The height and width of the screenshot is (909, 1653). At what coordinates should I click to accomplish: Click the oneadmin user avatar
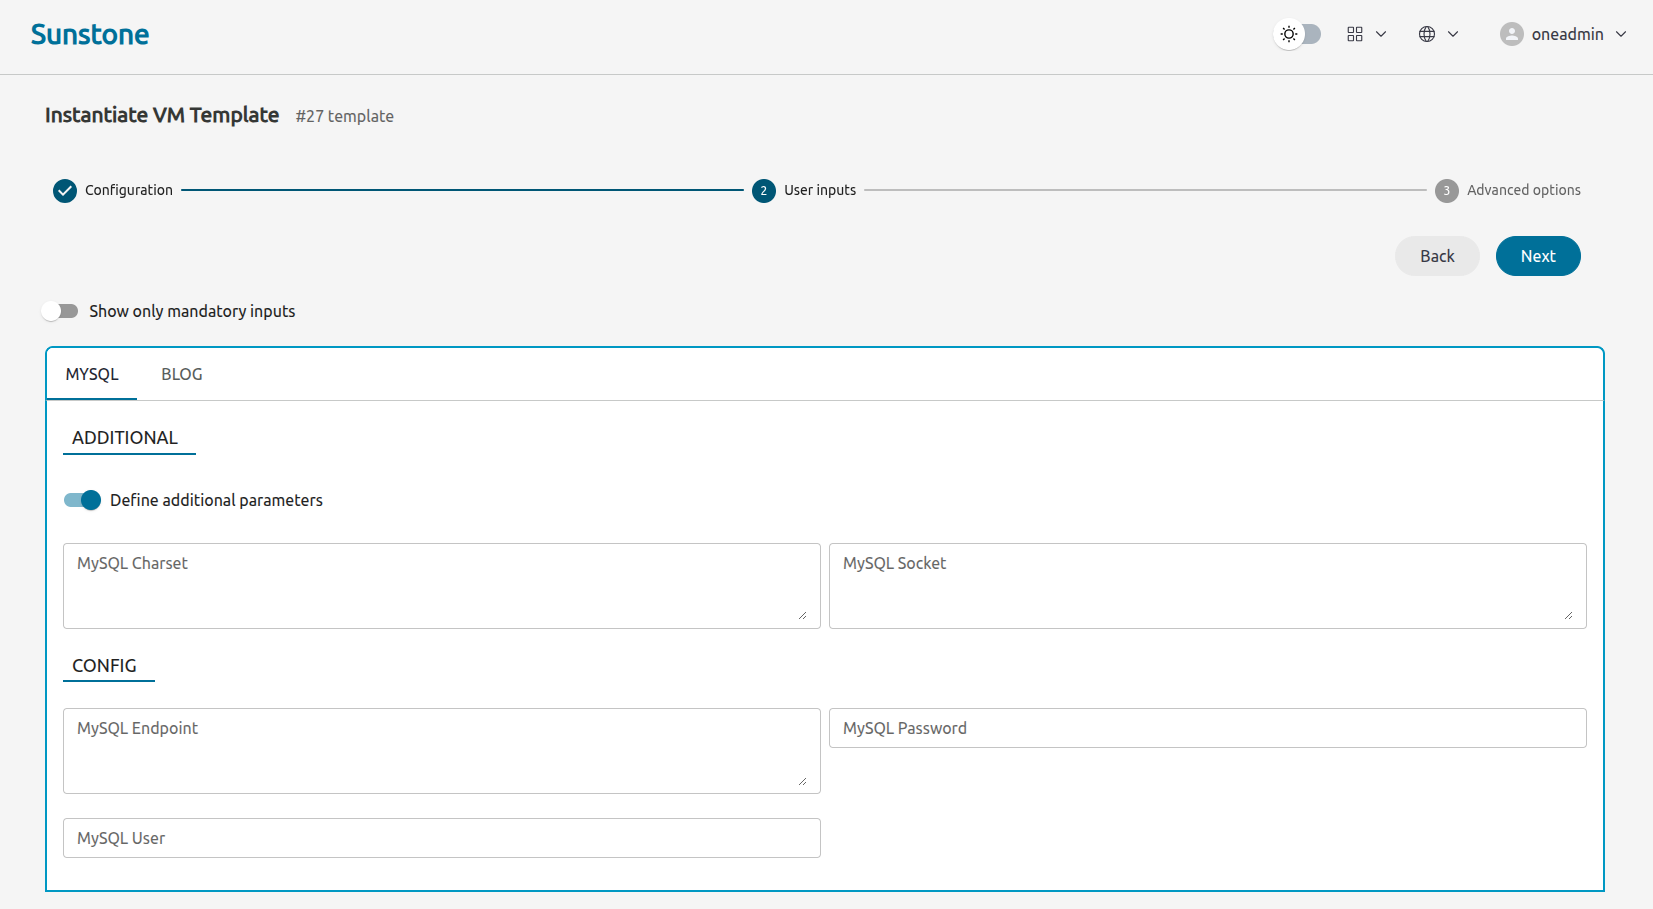(1512, 33)
